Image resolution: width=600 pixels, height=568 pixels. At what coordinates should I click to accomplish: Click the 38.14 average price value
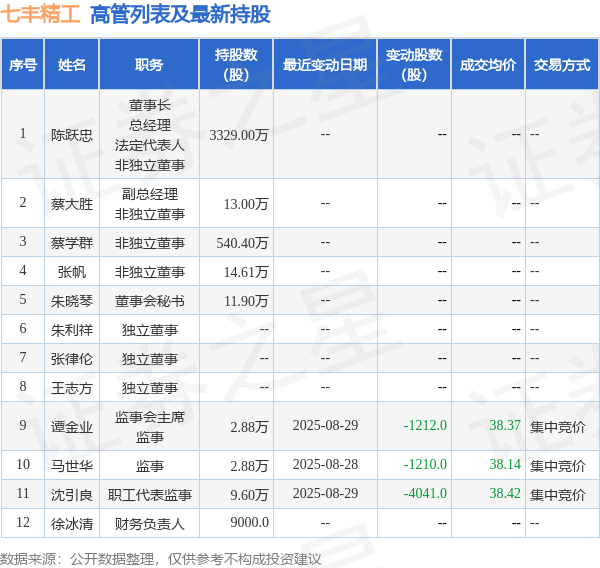(505, 464)
